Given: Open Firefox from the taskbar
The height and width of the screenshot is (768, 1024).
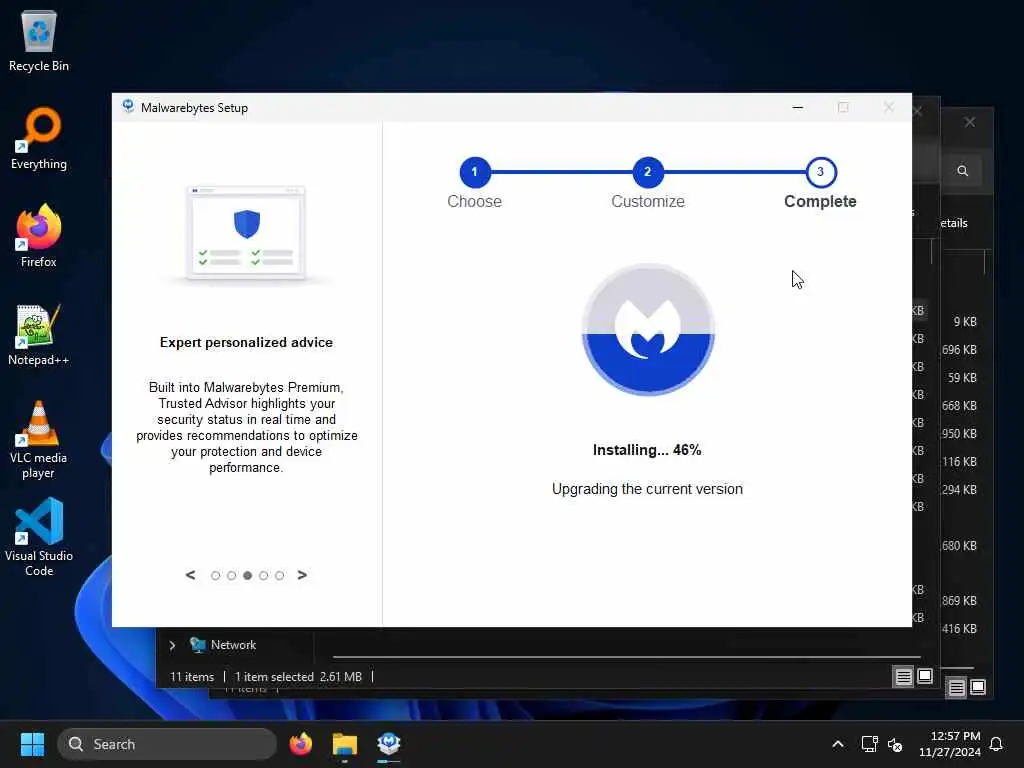Looking at the screenshot, I should pyautogui.click(x=301, y=744).
